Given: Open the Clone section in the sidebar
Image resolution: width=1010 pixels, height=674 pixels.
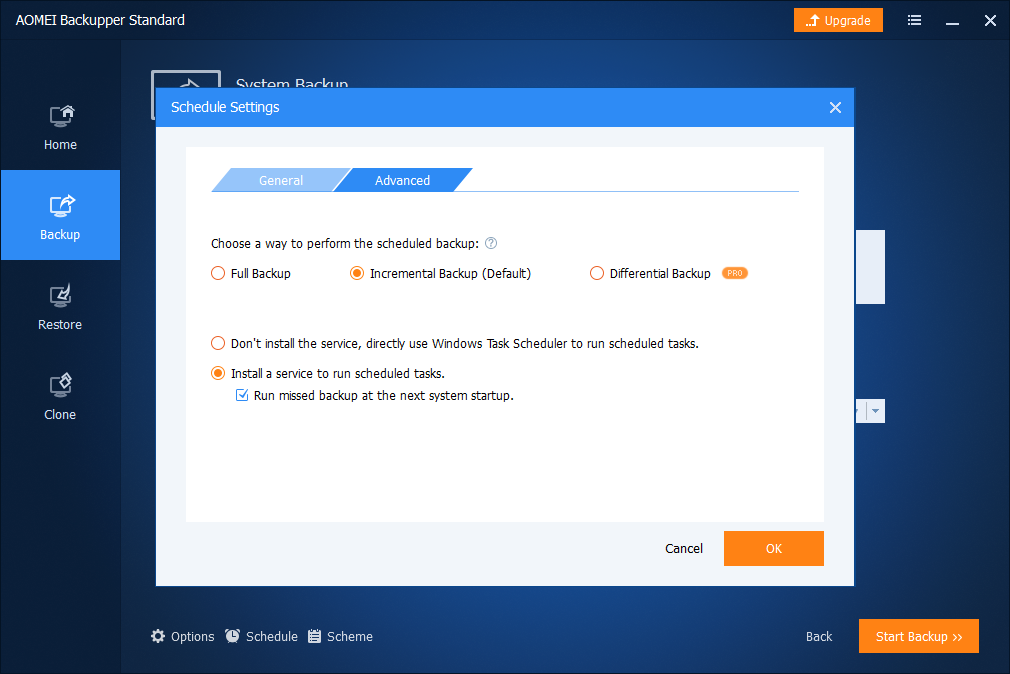Looking at the screenshot, I should [60, 397].
